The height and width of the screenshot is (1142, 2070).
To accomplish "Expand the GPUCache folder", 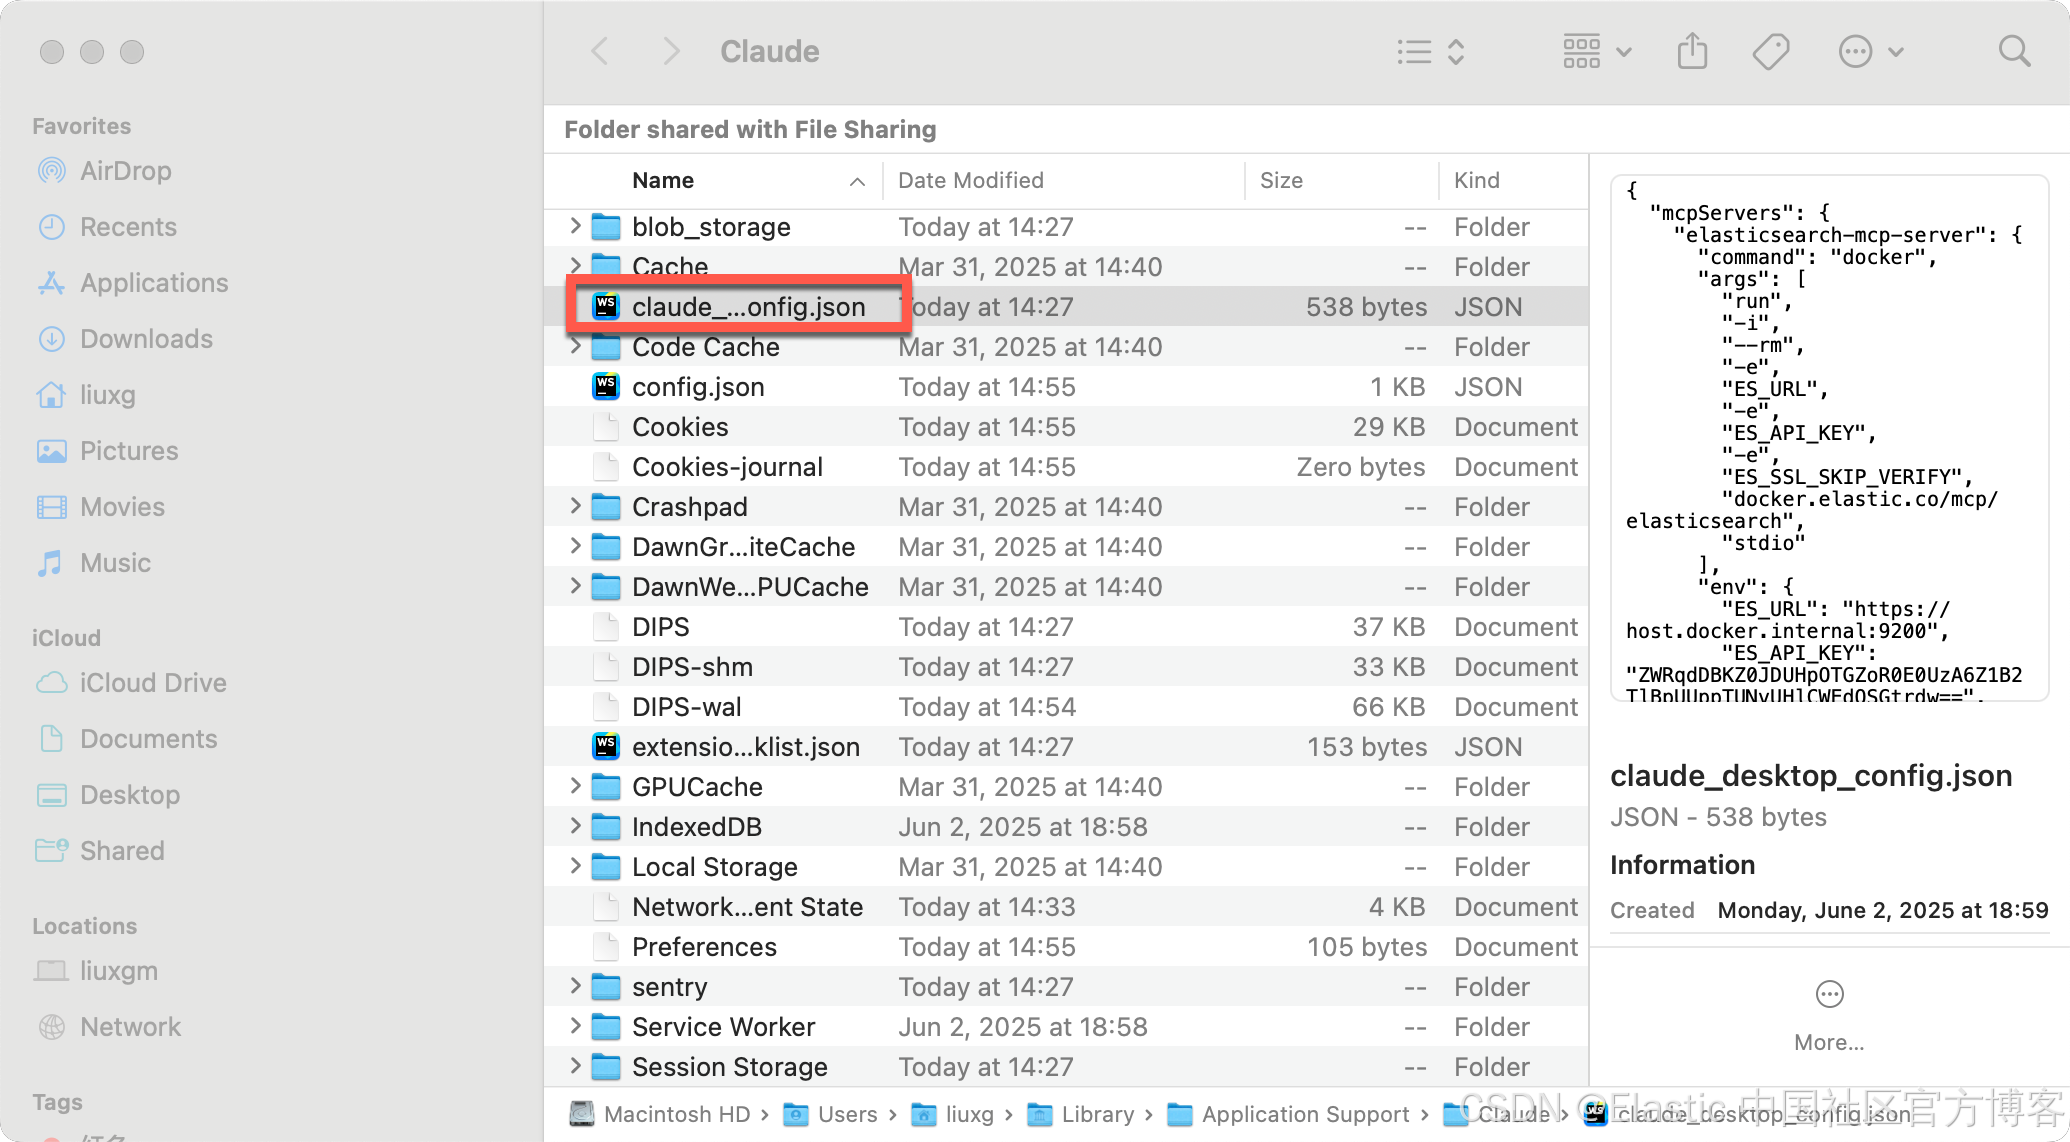I will coord(575,786).
